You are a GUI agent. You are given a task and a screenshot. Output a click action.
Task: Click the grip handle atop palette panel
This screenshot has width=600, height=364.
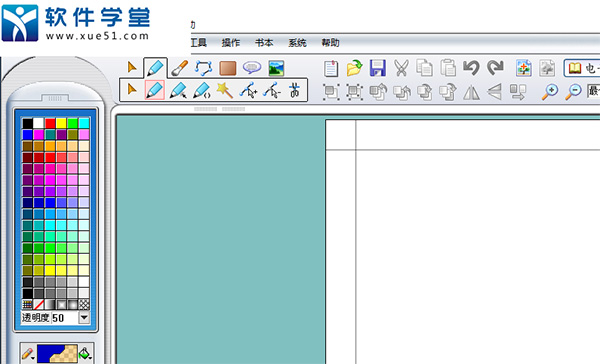(x=55, y=98)
